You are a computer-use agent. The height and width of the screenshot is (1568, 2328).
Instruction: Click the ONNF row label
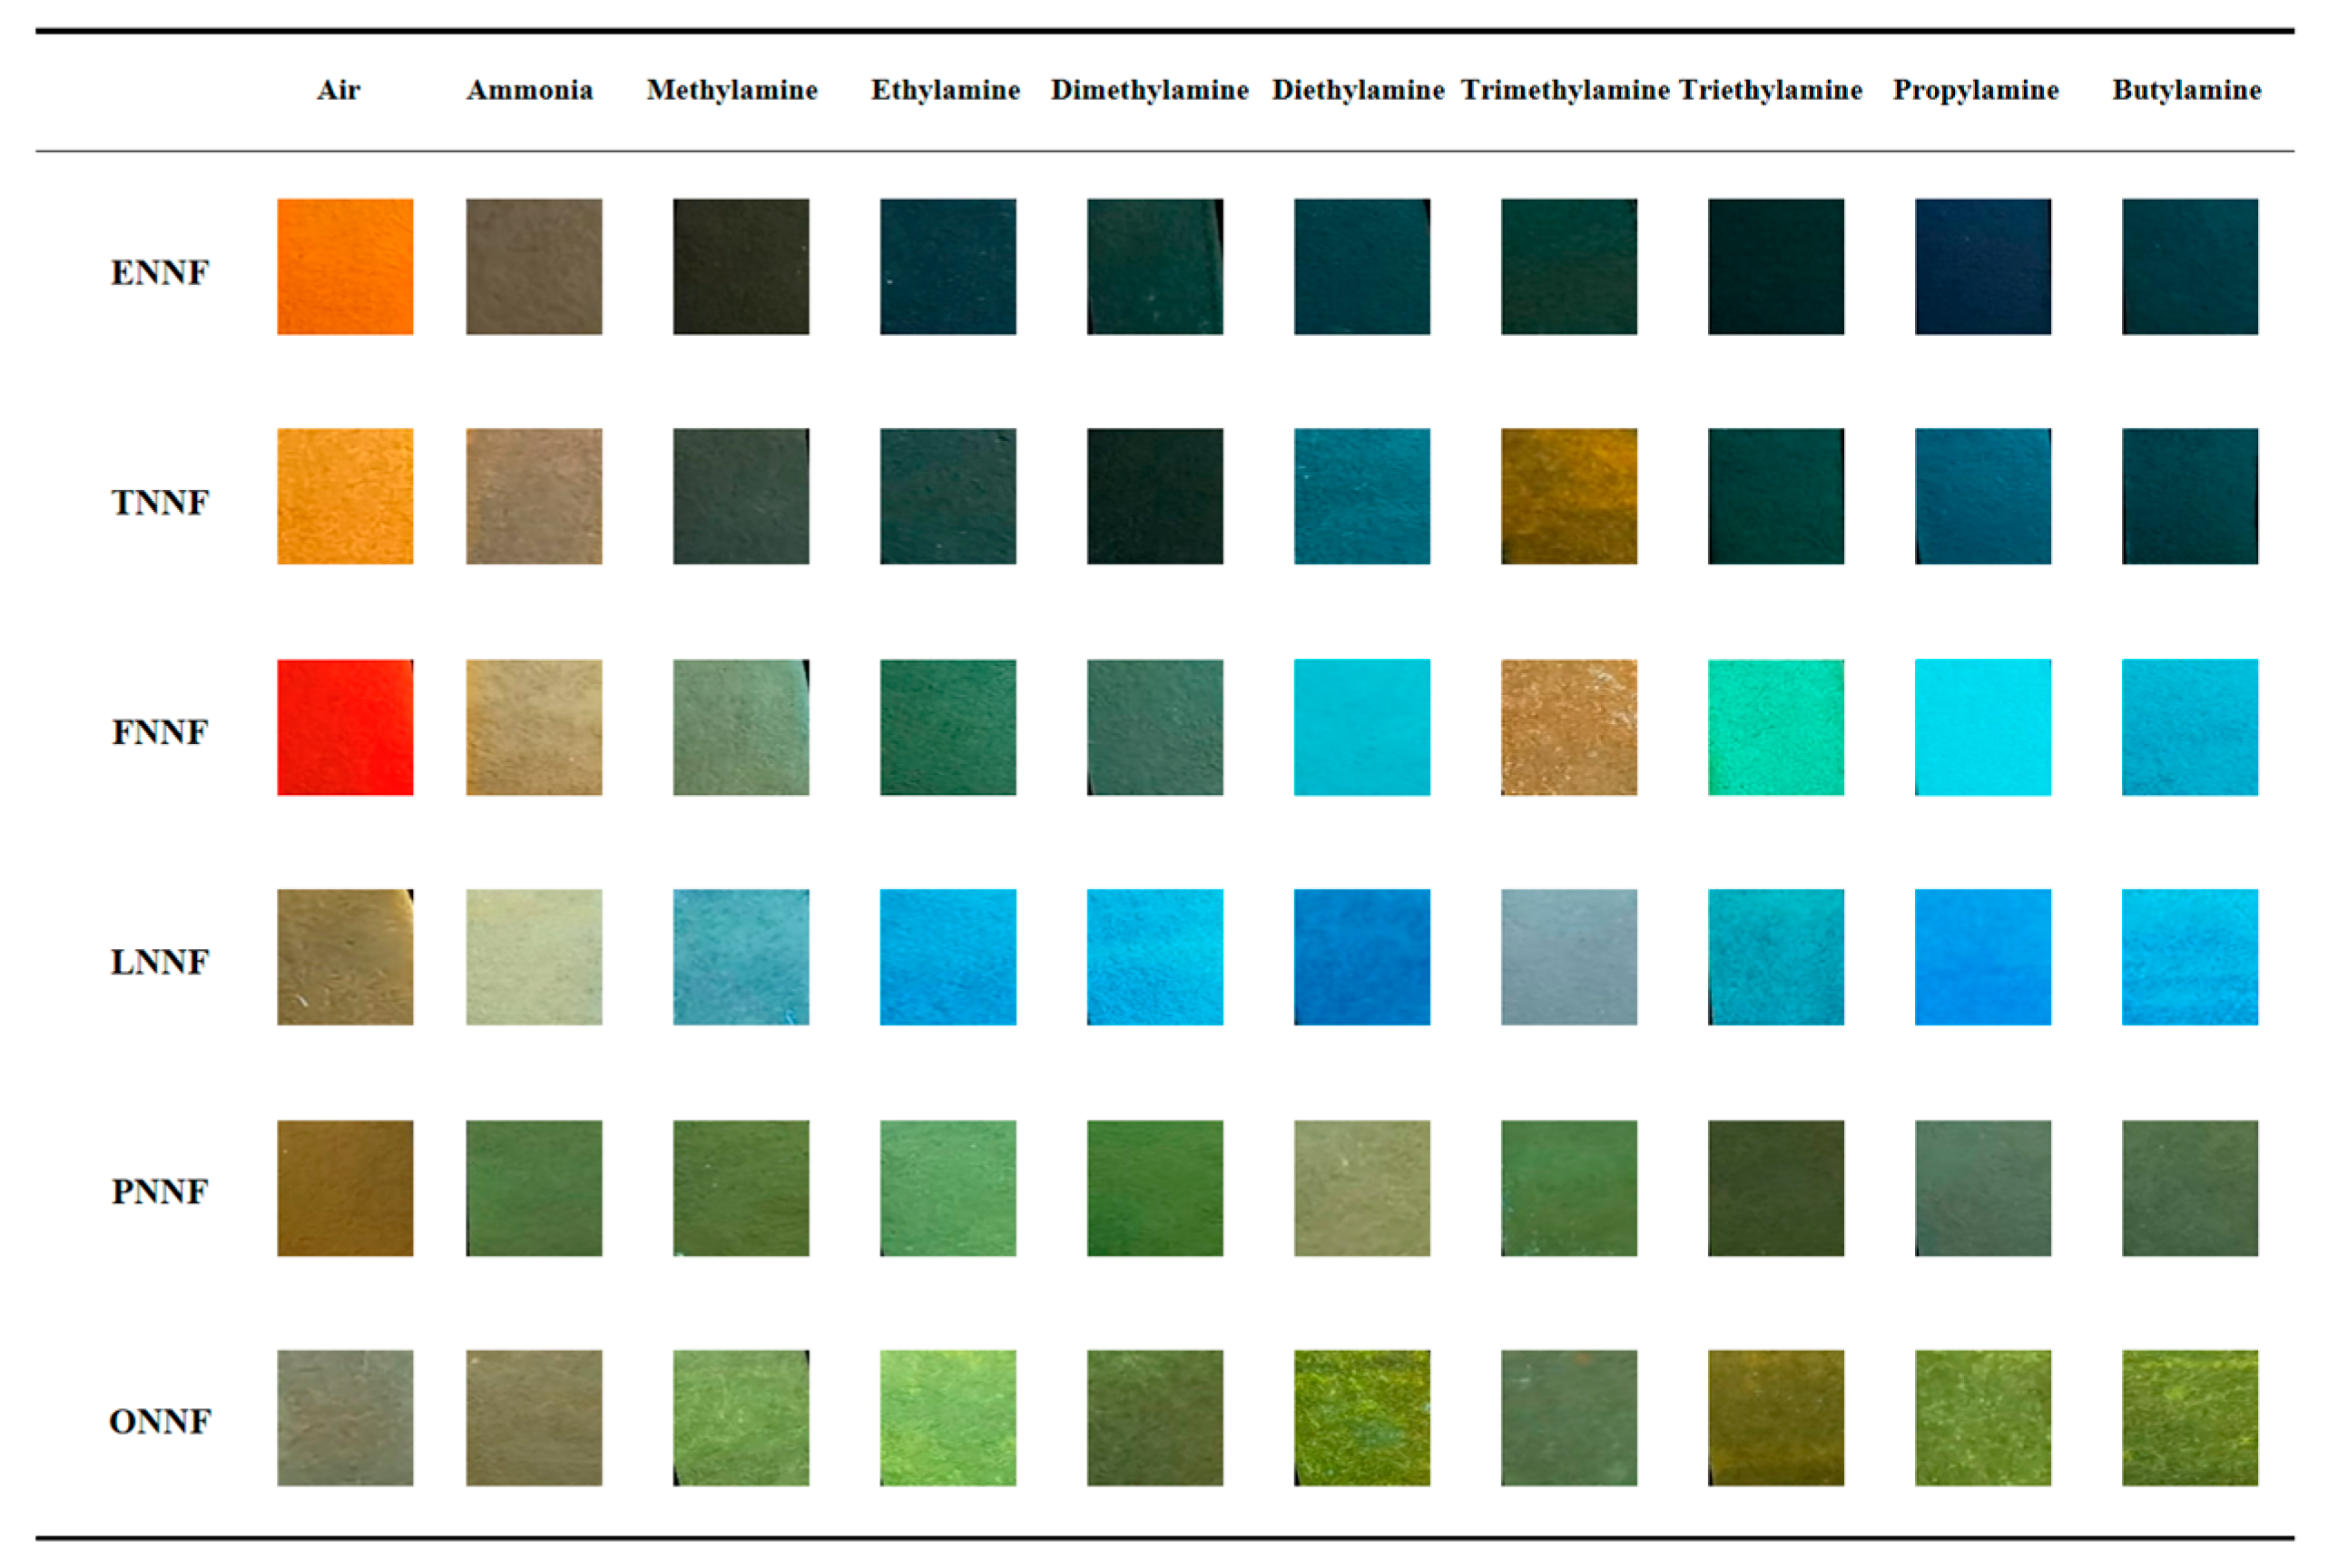point(160,1421)
